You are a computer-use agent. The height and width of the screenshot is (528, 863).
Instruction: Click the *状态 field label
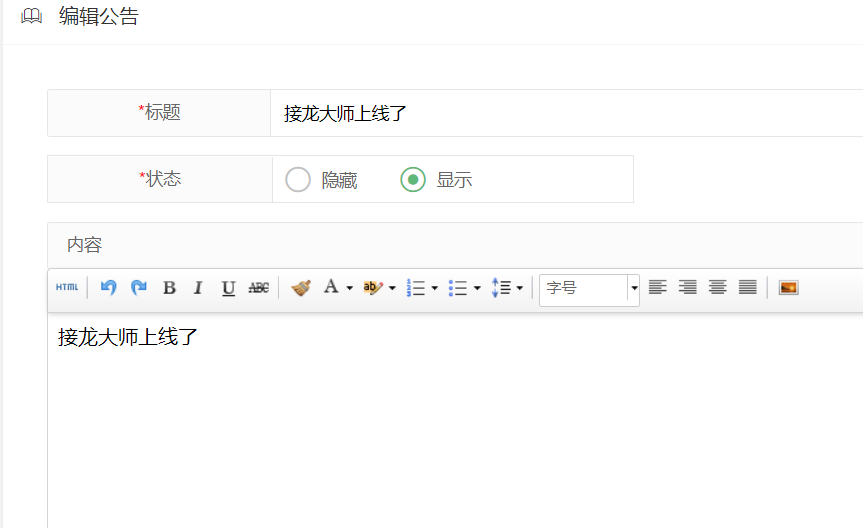pyautogui.click(x=160, y=179)
